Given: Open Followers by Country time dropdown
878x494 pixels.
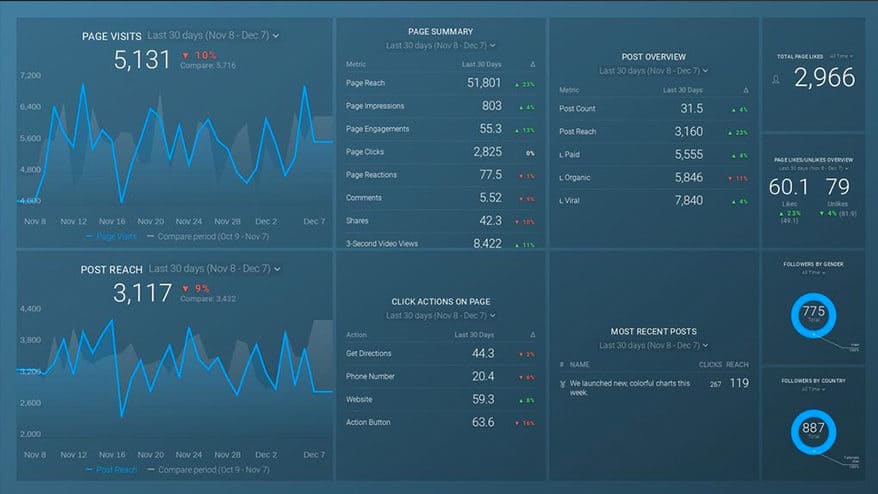Looking at the screenshot, I should tap(813, 389).
